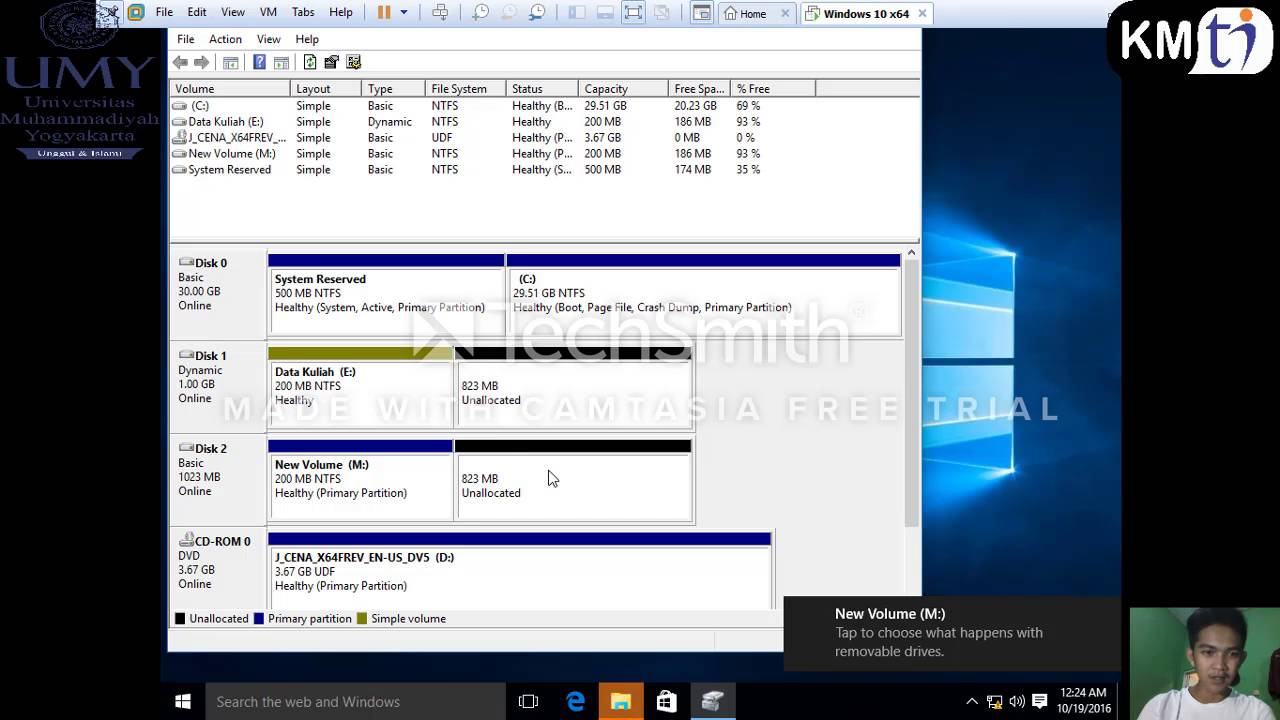Open Task View from the taskbar
1280x720 pixels.
529,702
